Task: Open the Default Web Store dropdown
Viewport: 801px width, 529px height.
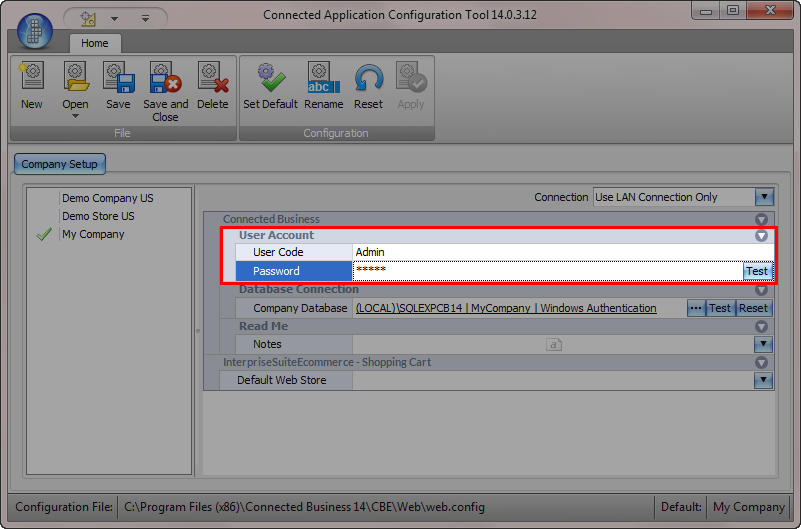Action: (764, 380)
